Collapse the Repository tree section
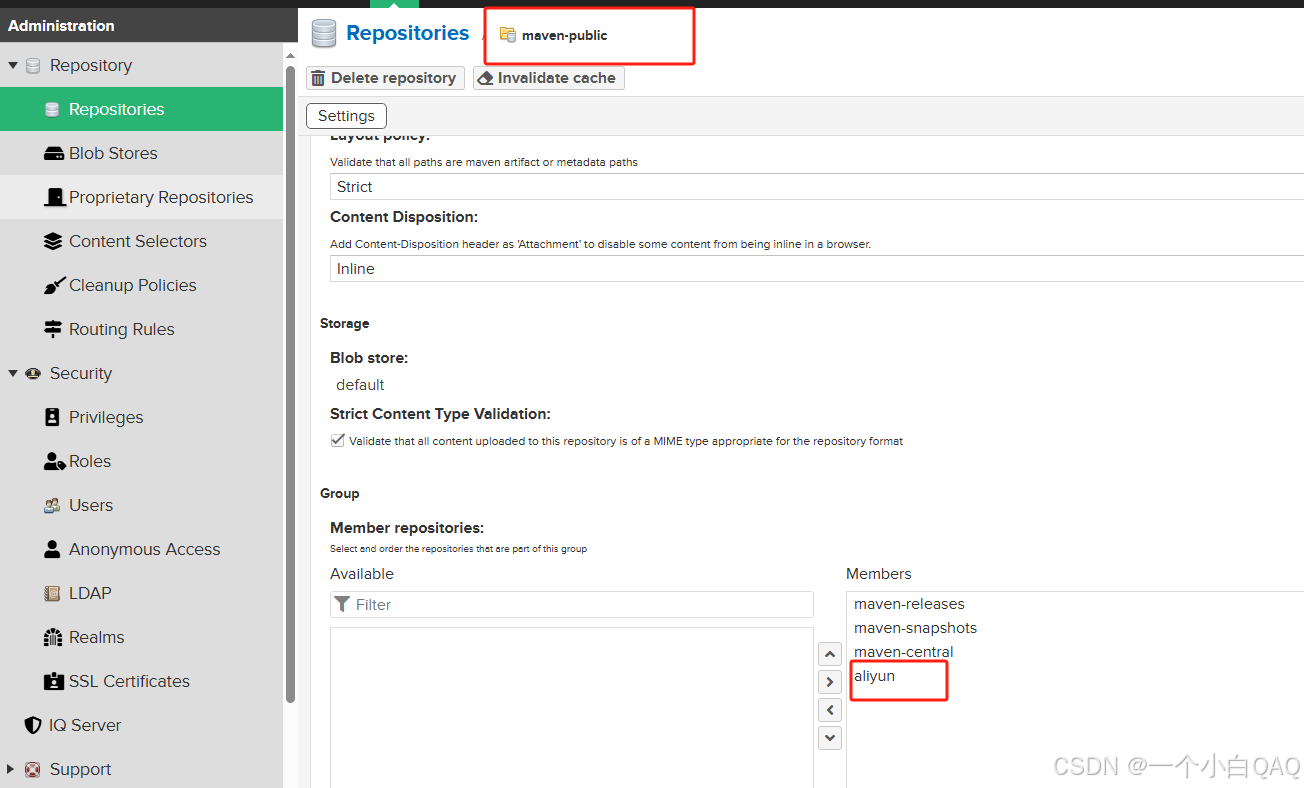 pos(13,66)
